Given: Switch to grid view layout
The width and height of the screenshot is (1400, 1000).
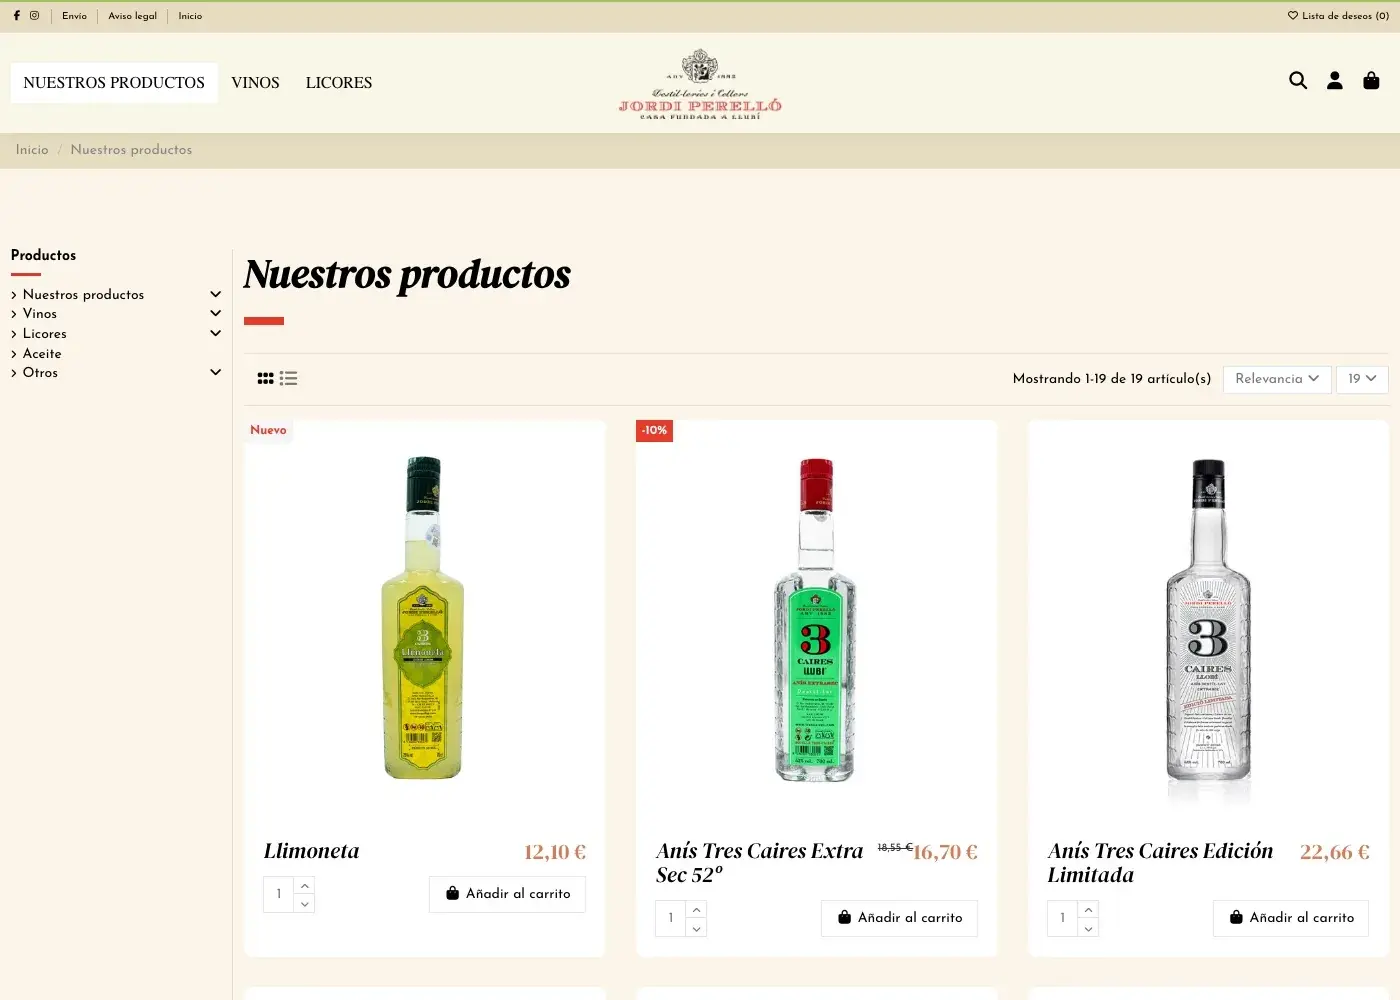Looking at the screenshot, I should (265, 378).
